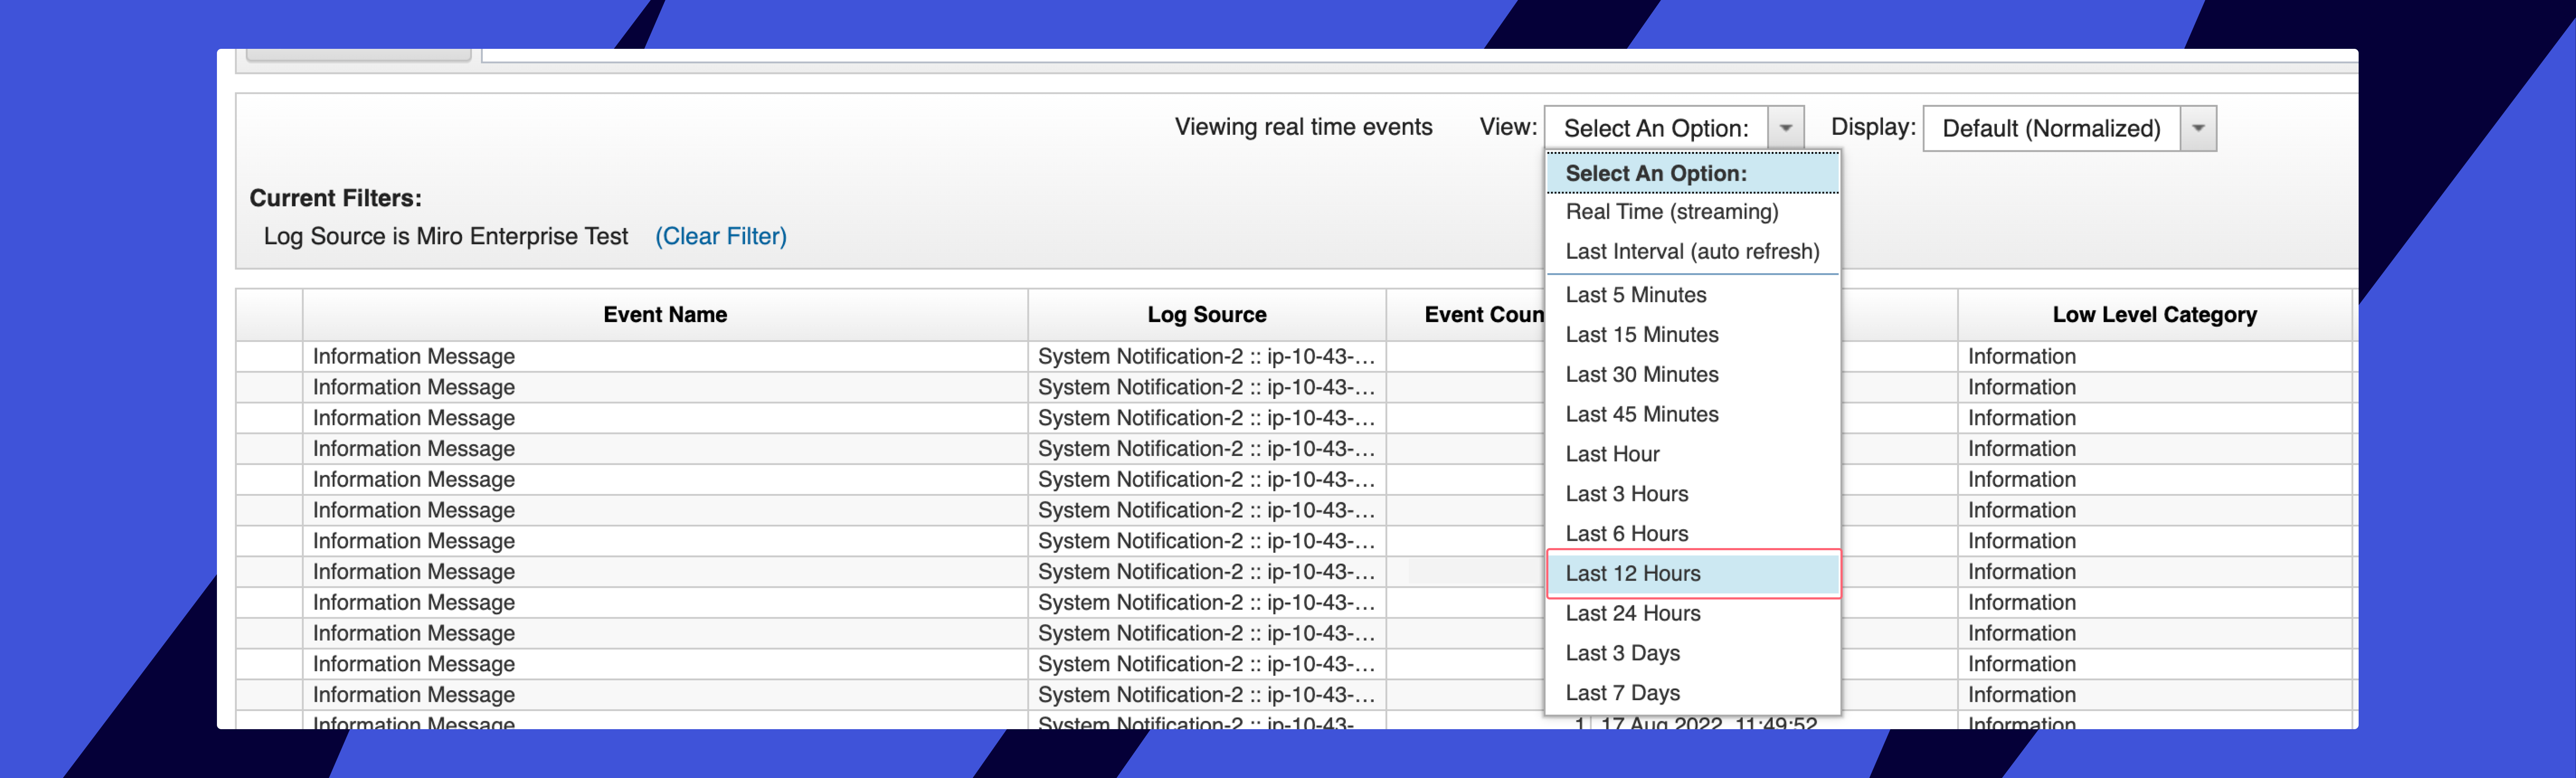Open the View dropdown arrow
The height and width of the screenshot is (778, 2576).
click(x=1785, y=128)
